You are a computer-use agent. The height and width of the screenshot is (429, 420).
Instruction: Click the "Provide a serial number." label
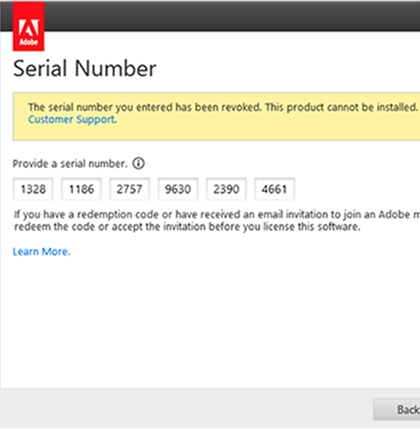click(x=70, y=164)
